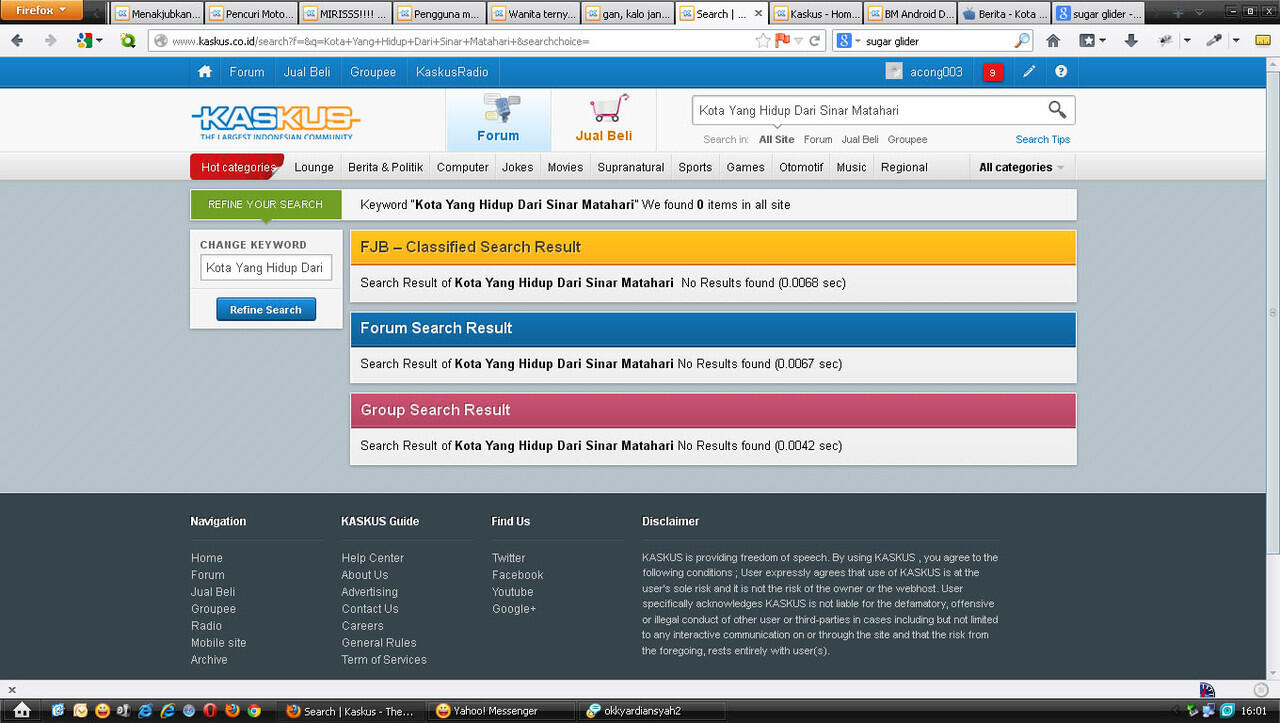This screenshot has height=723, width=1280.
Task: Open the acong003 user profile
Action: (924, 72)
